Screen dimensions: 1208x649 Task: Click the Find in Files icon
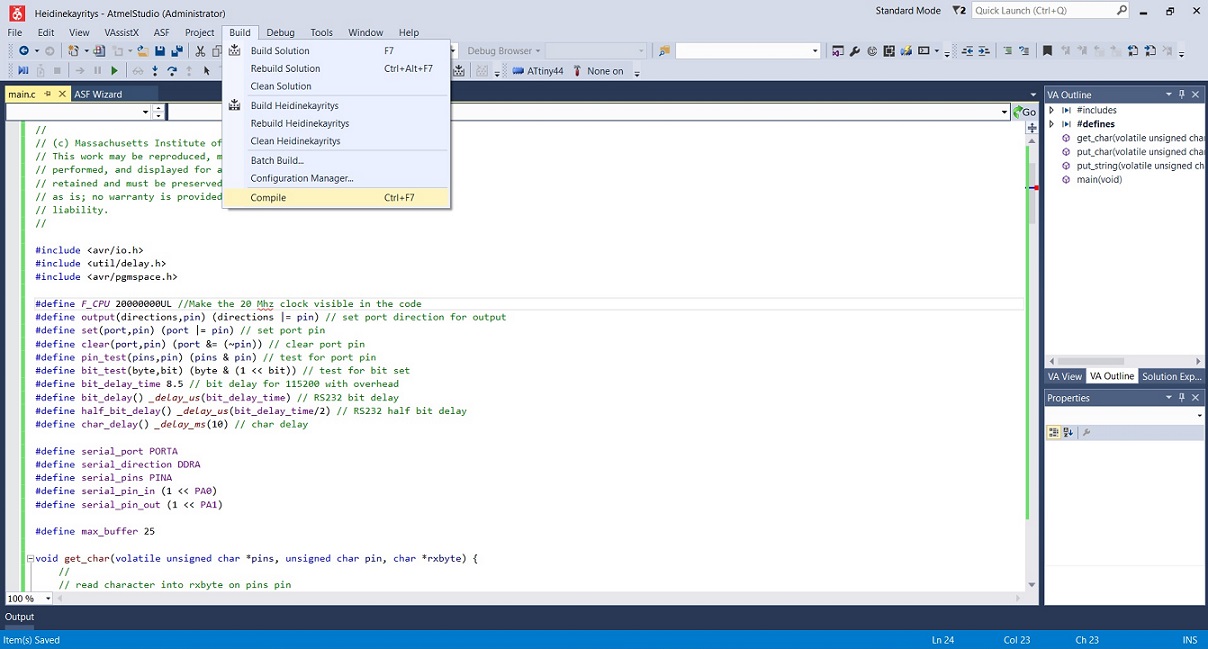pyautogui.click(x=664, y=51)
